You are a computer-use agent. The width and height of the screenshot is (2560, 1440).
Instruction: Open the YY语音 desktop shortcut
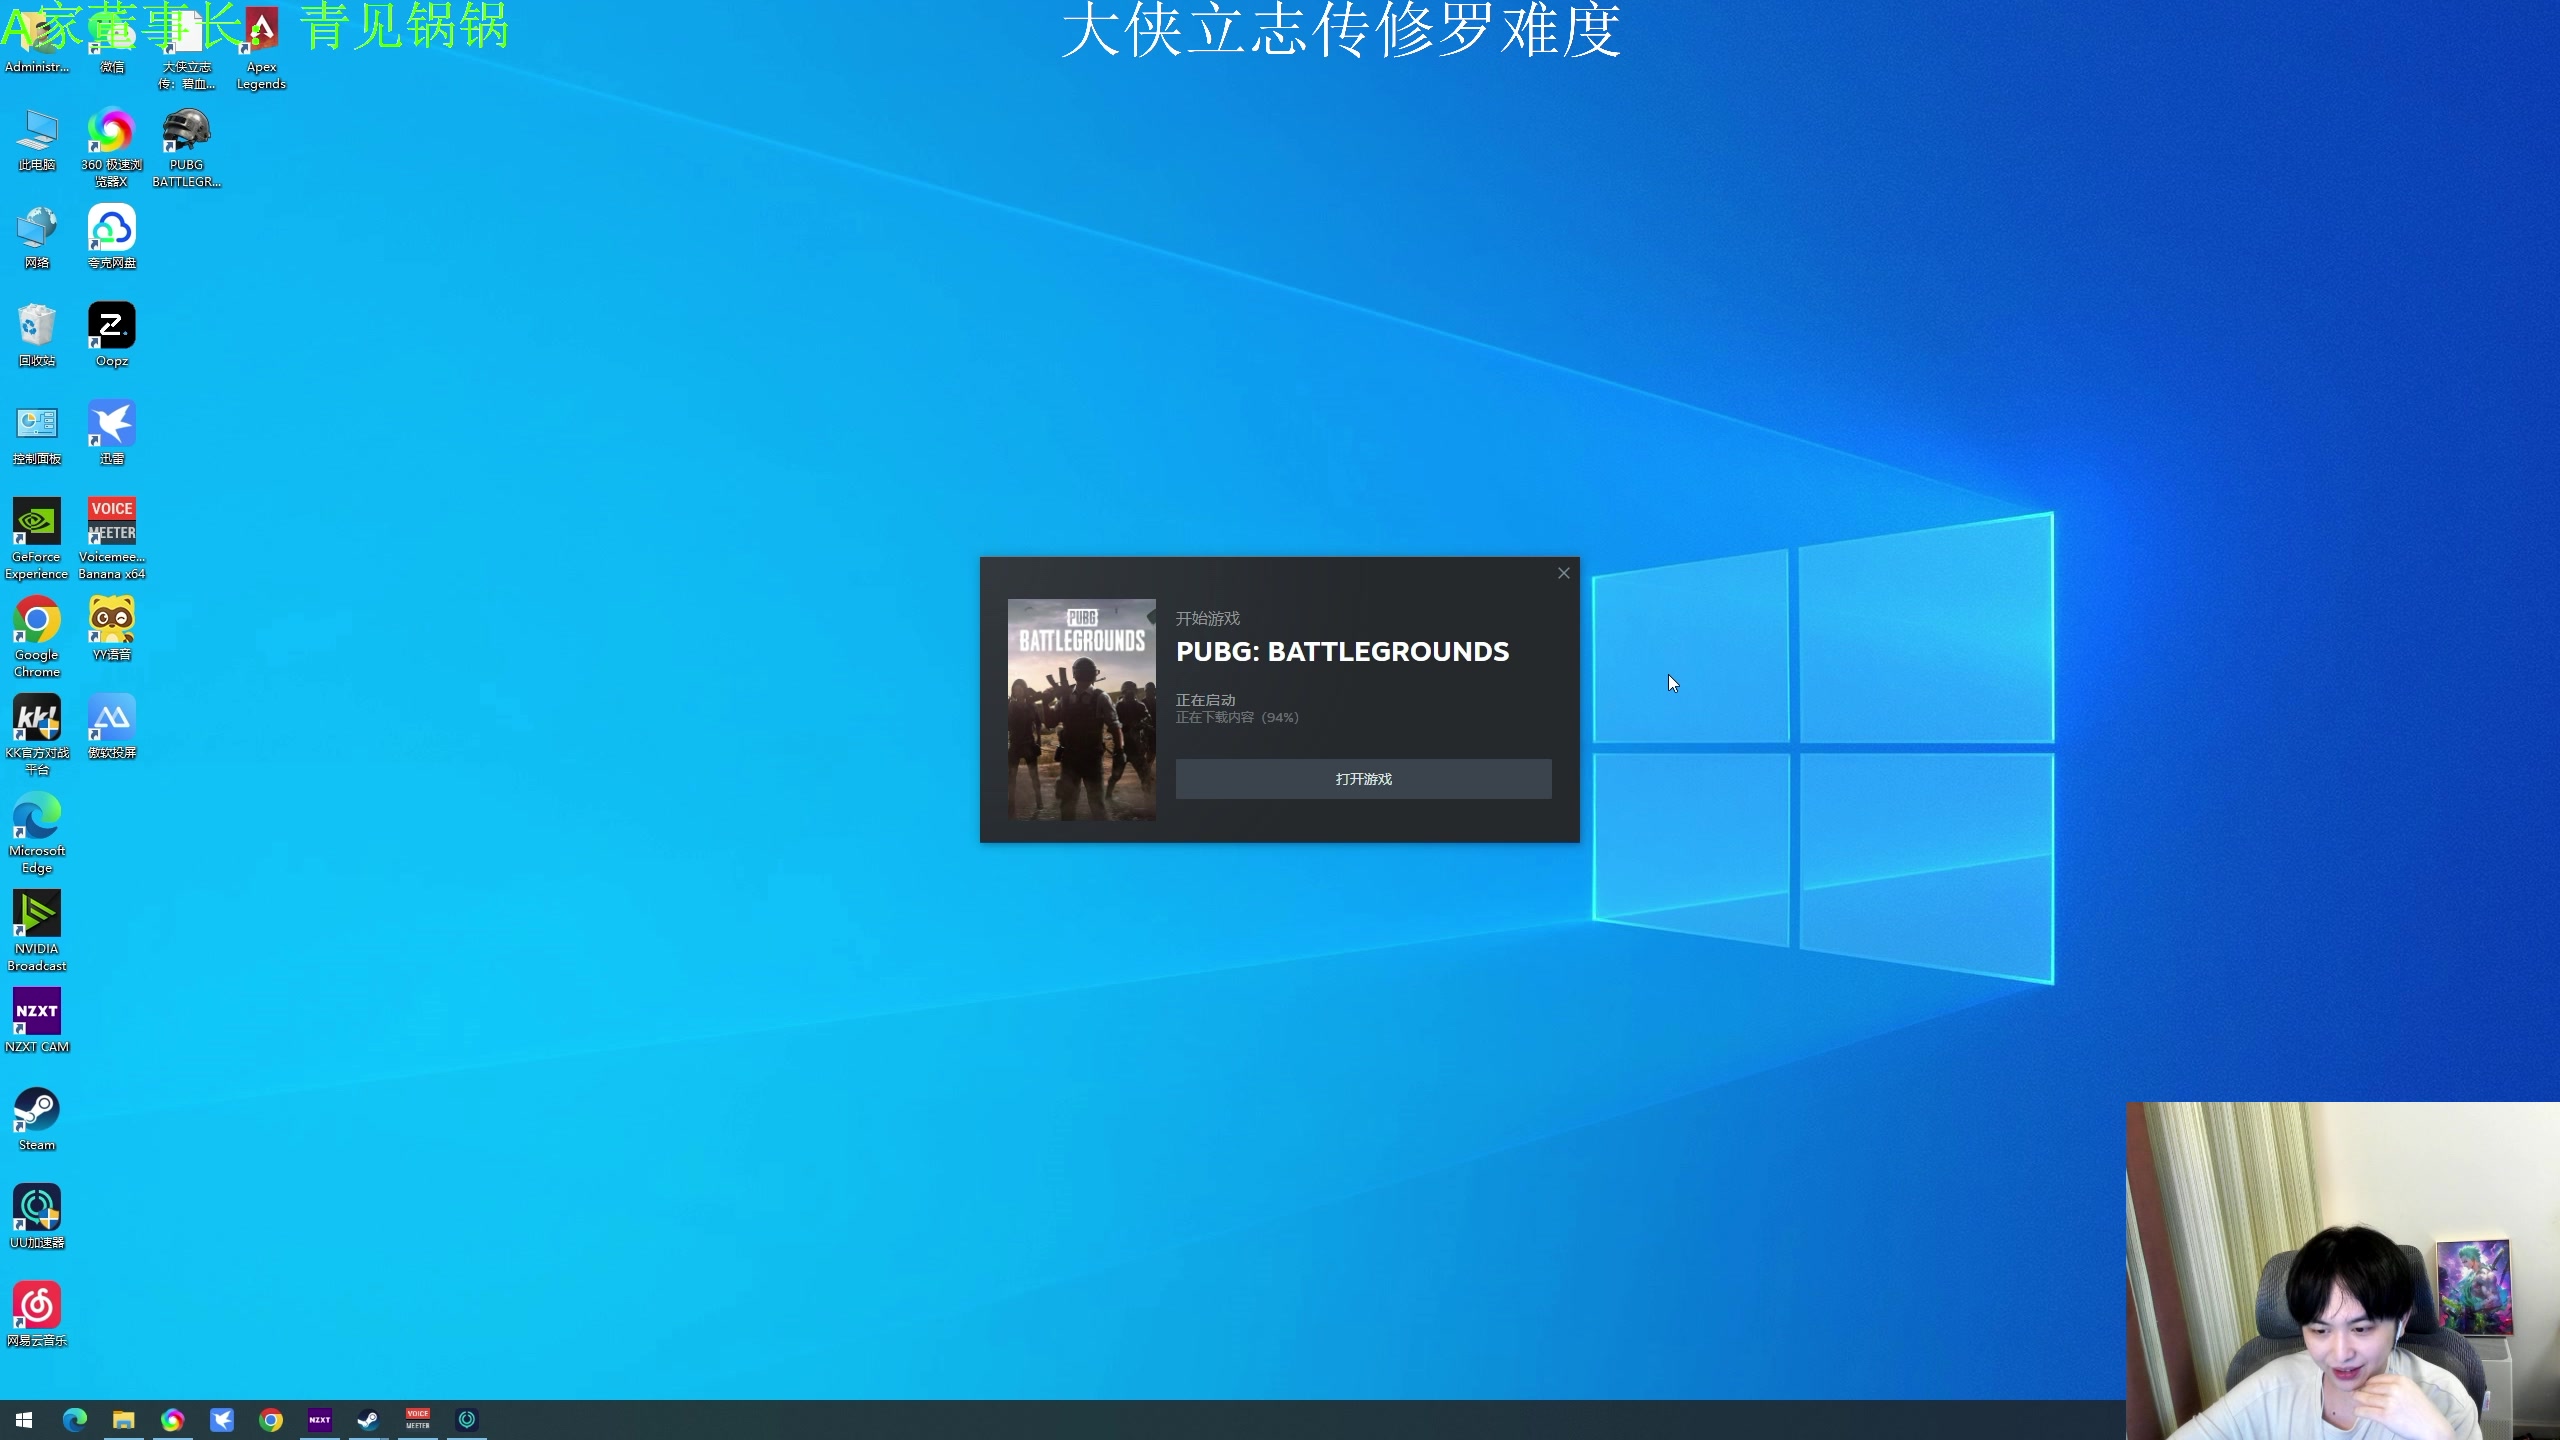112,630
